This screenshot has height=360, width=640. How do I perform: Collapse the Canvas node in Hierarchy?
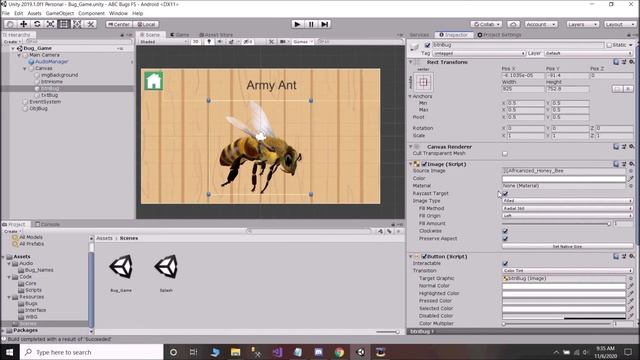pyautogui.click(x=25, y=68)
